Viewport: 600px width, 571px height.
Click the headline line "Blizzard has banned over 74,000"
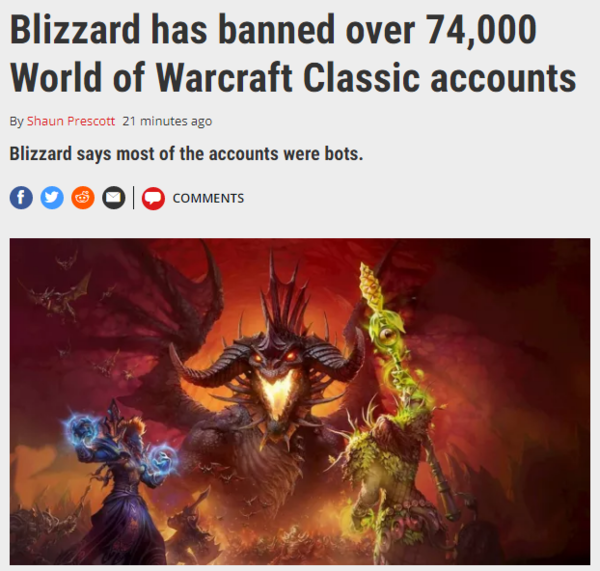273,30
